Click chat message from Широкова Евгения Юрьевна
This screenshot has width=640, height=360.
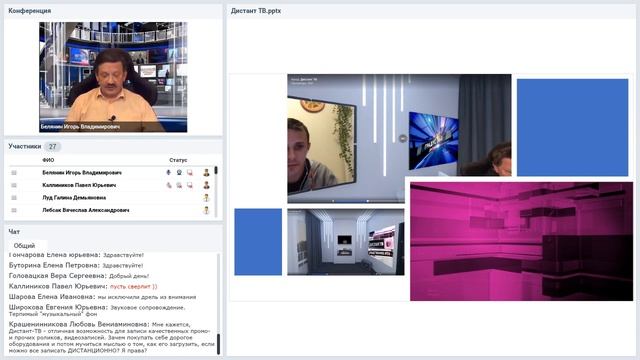click(97, 310)
